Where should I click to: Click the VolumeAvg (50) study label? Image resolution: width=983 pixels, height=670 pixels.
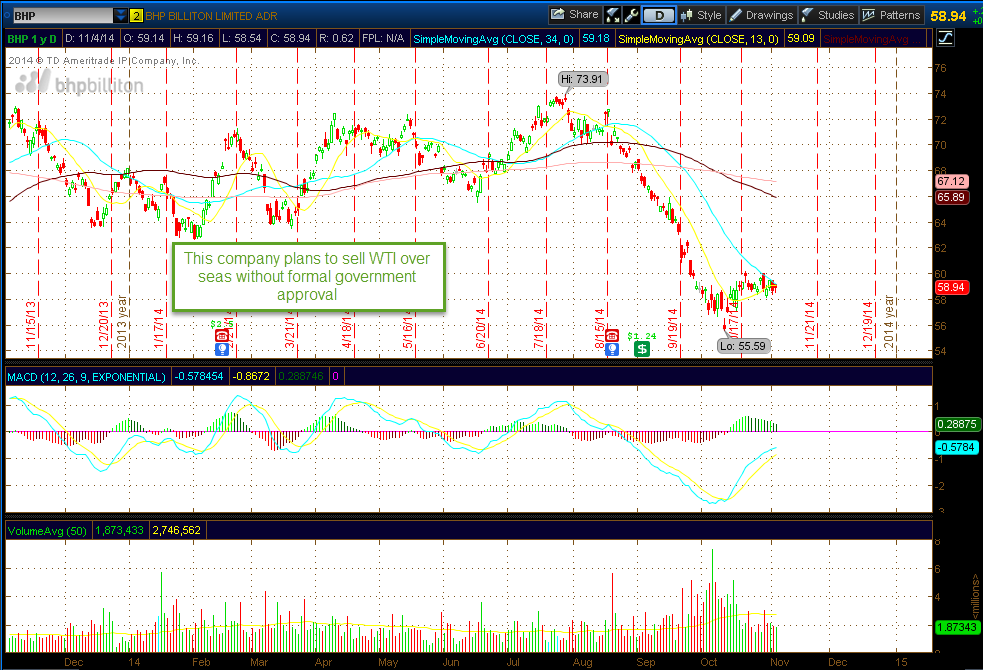(x=47, y=531)
